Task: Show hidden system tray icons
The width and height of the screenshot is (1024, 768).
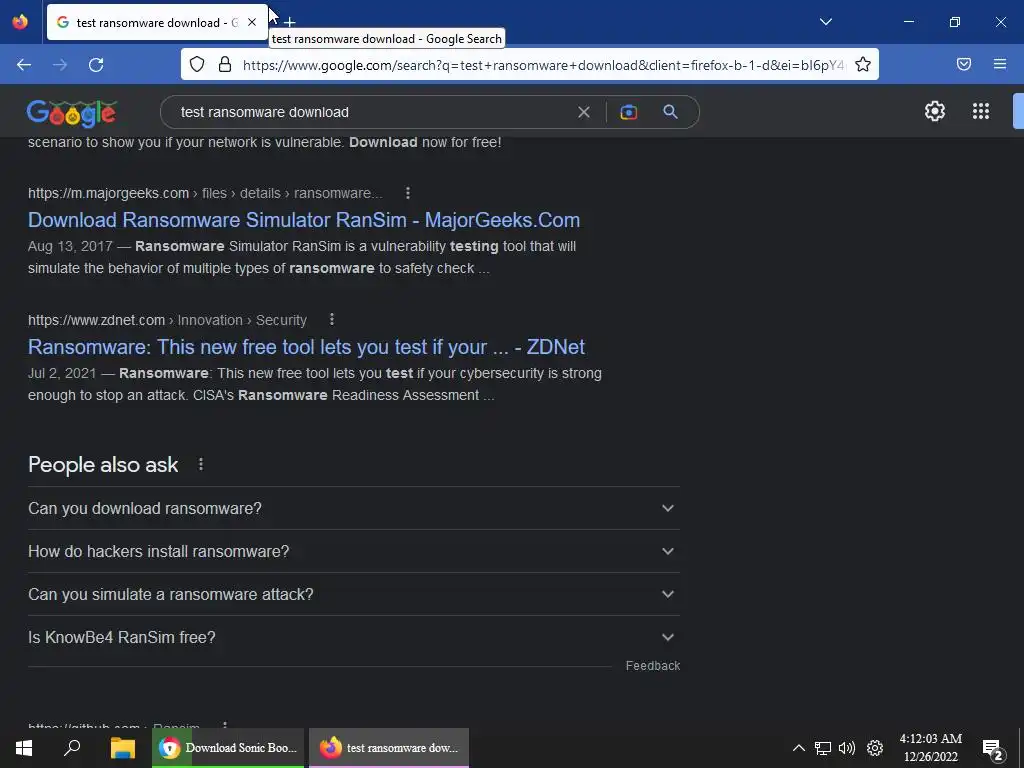Action: point(798,748)
